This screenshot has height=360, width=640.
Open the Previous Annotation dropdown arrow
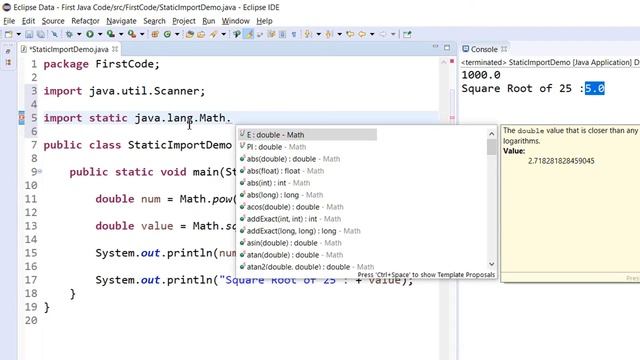click(x=340, y=34)
